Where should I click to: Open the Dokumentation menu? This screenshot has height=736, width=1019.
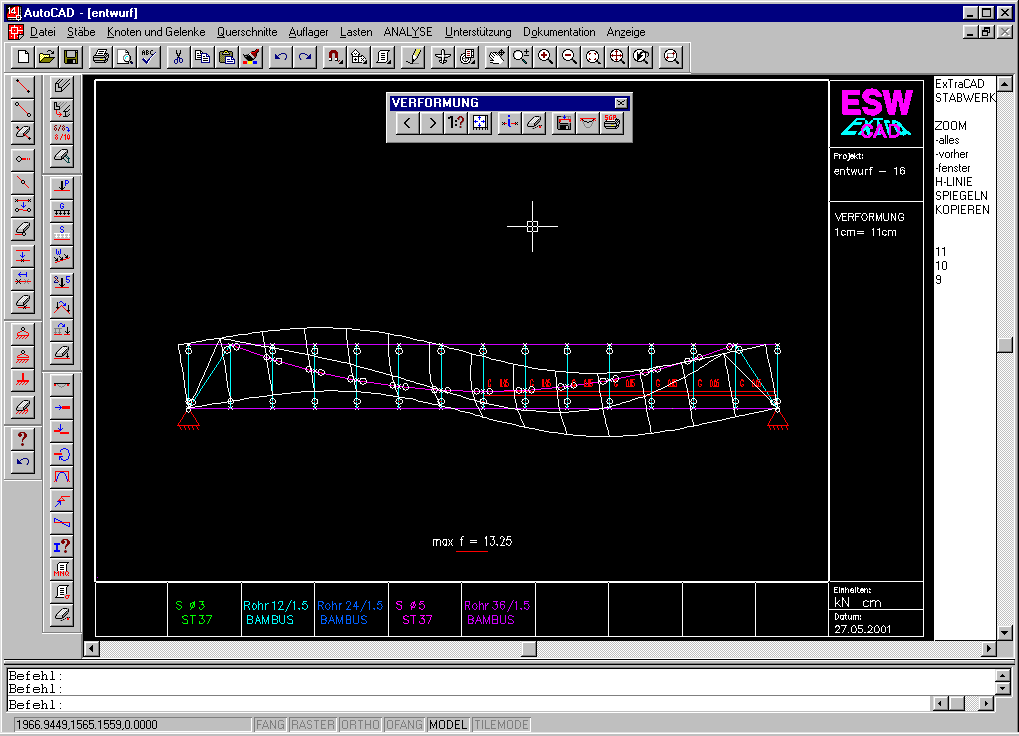(559, 32)
